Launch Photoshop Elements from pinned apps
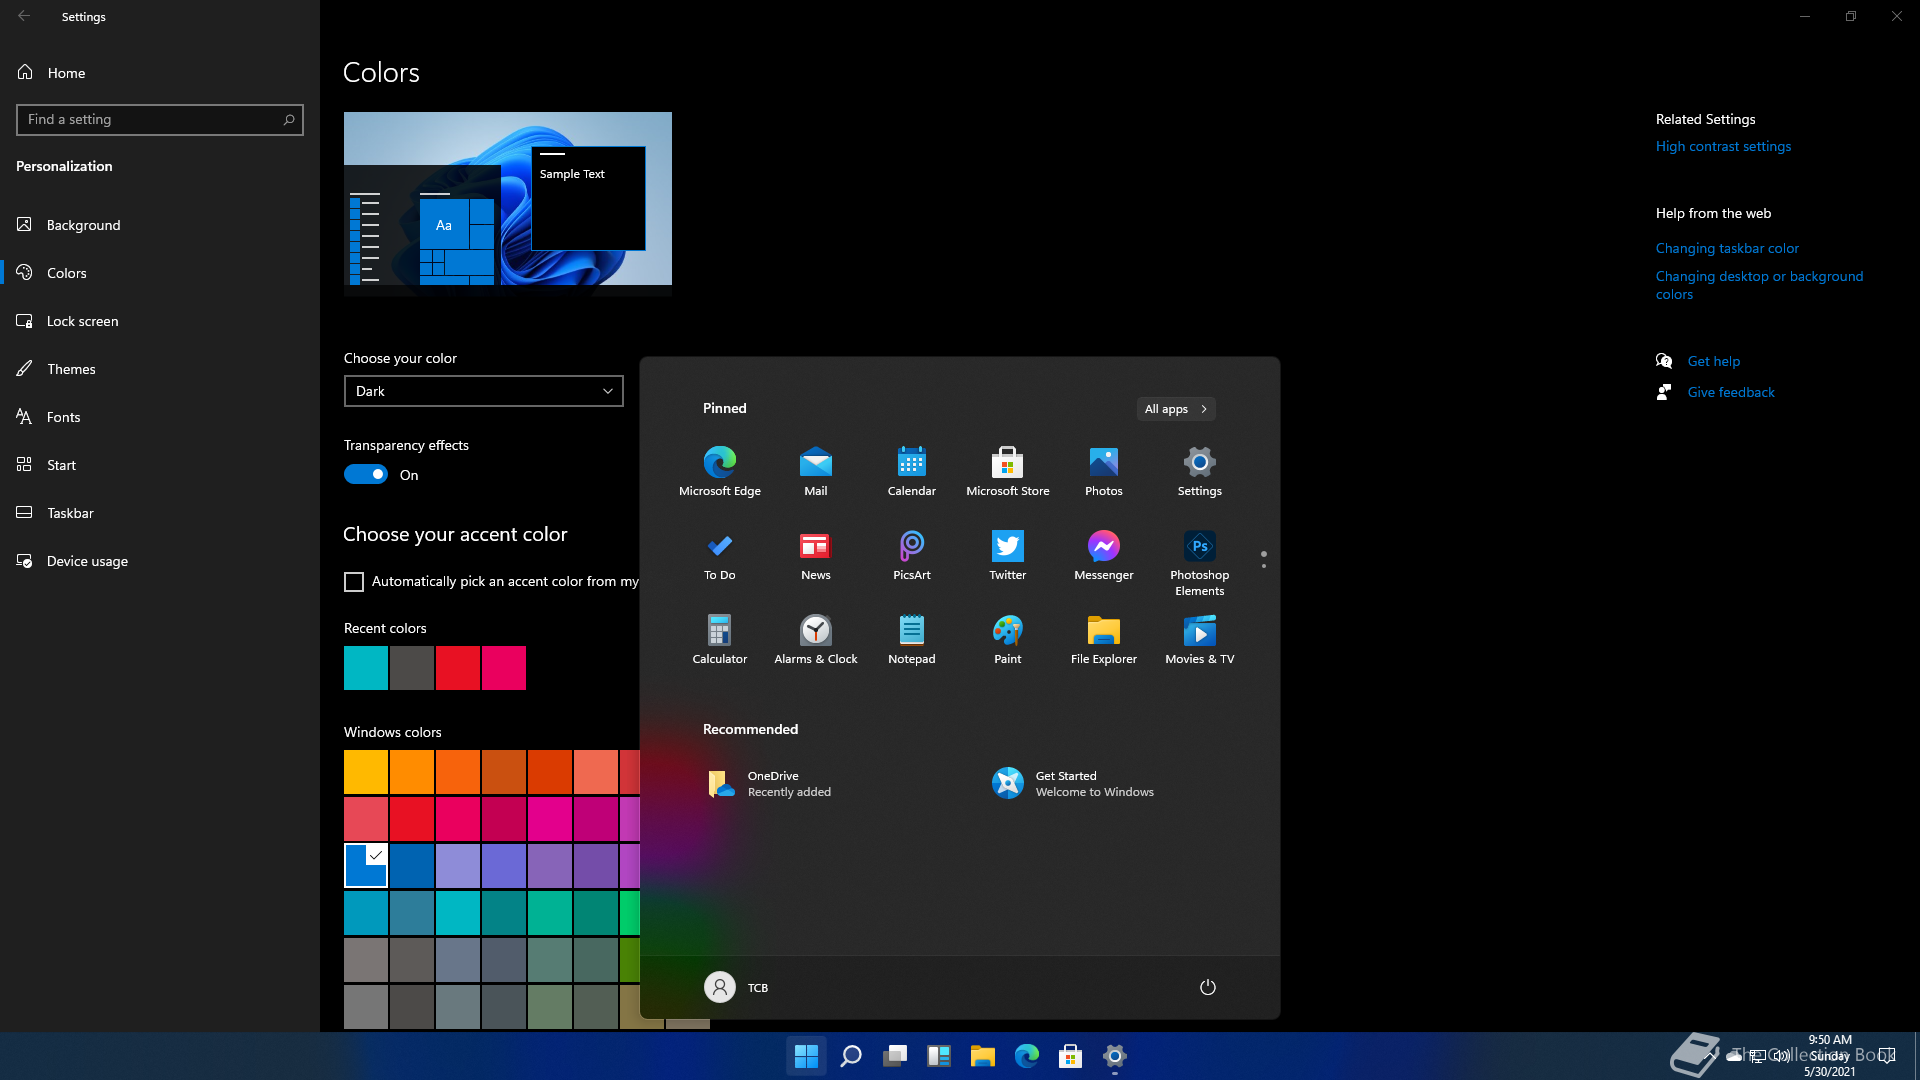 tap(1200, 563)
